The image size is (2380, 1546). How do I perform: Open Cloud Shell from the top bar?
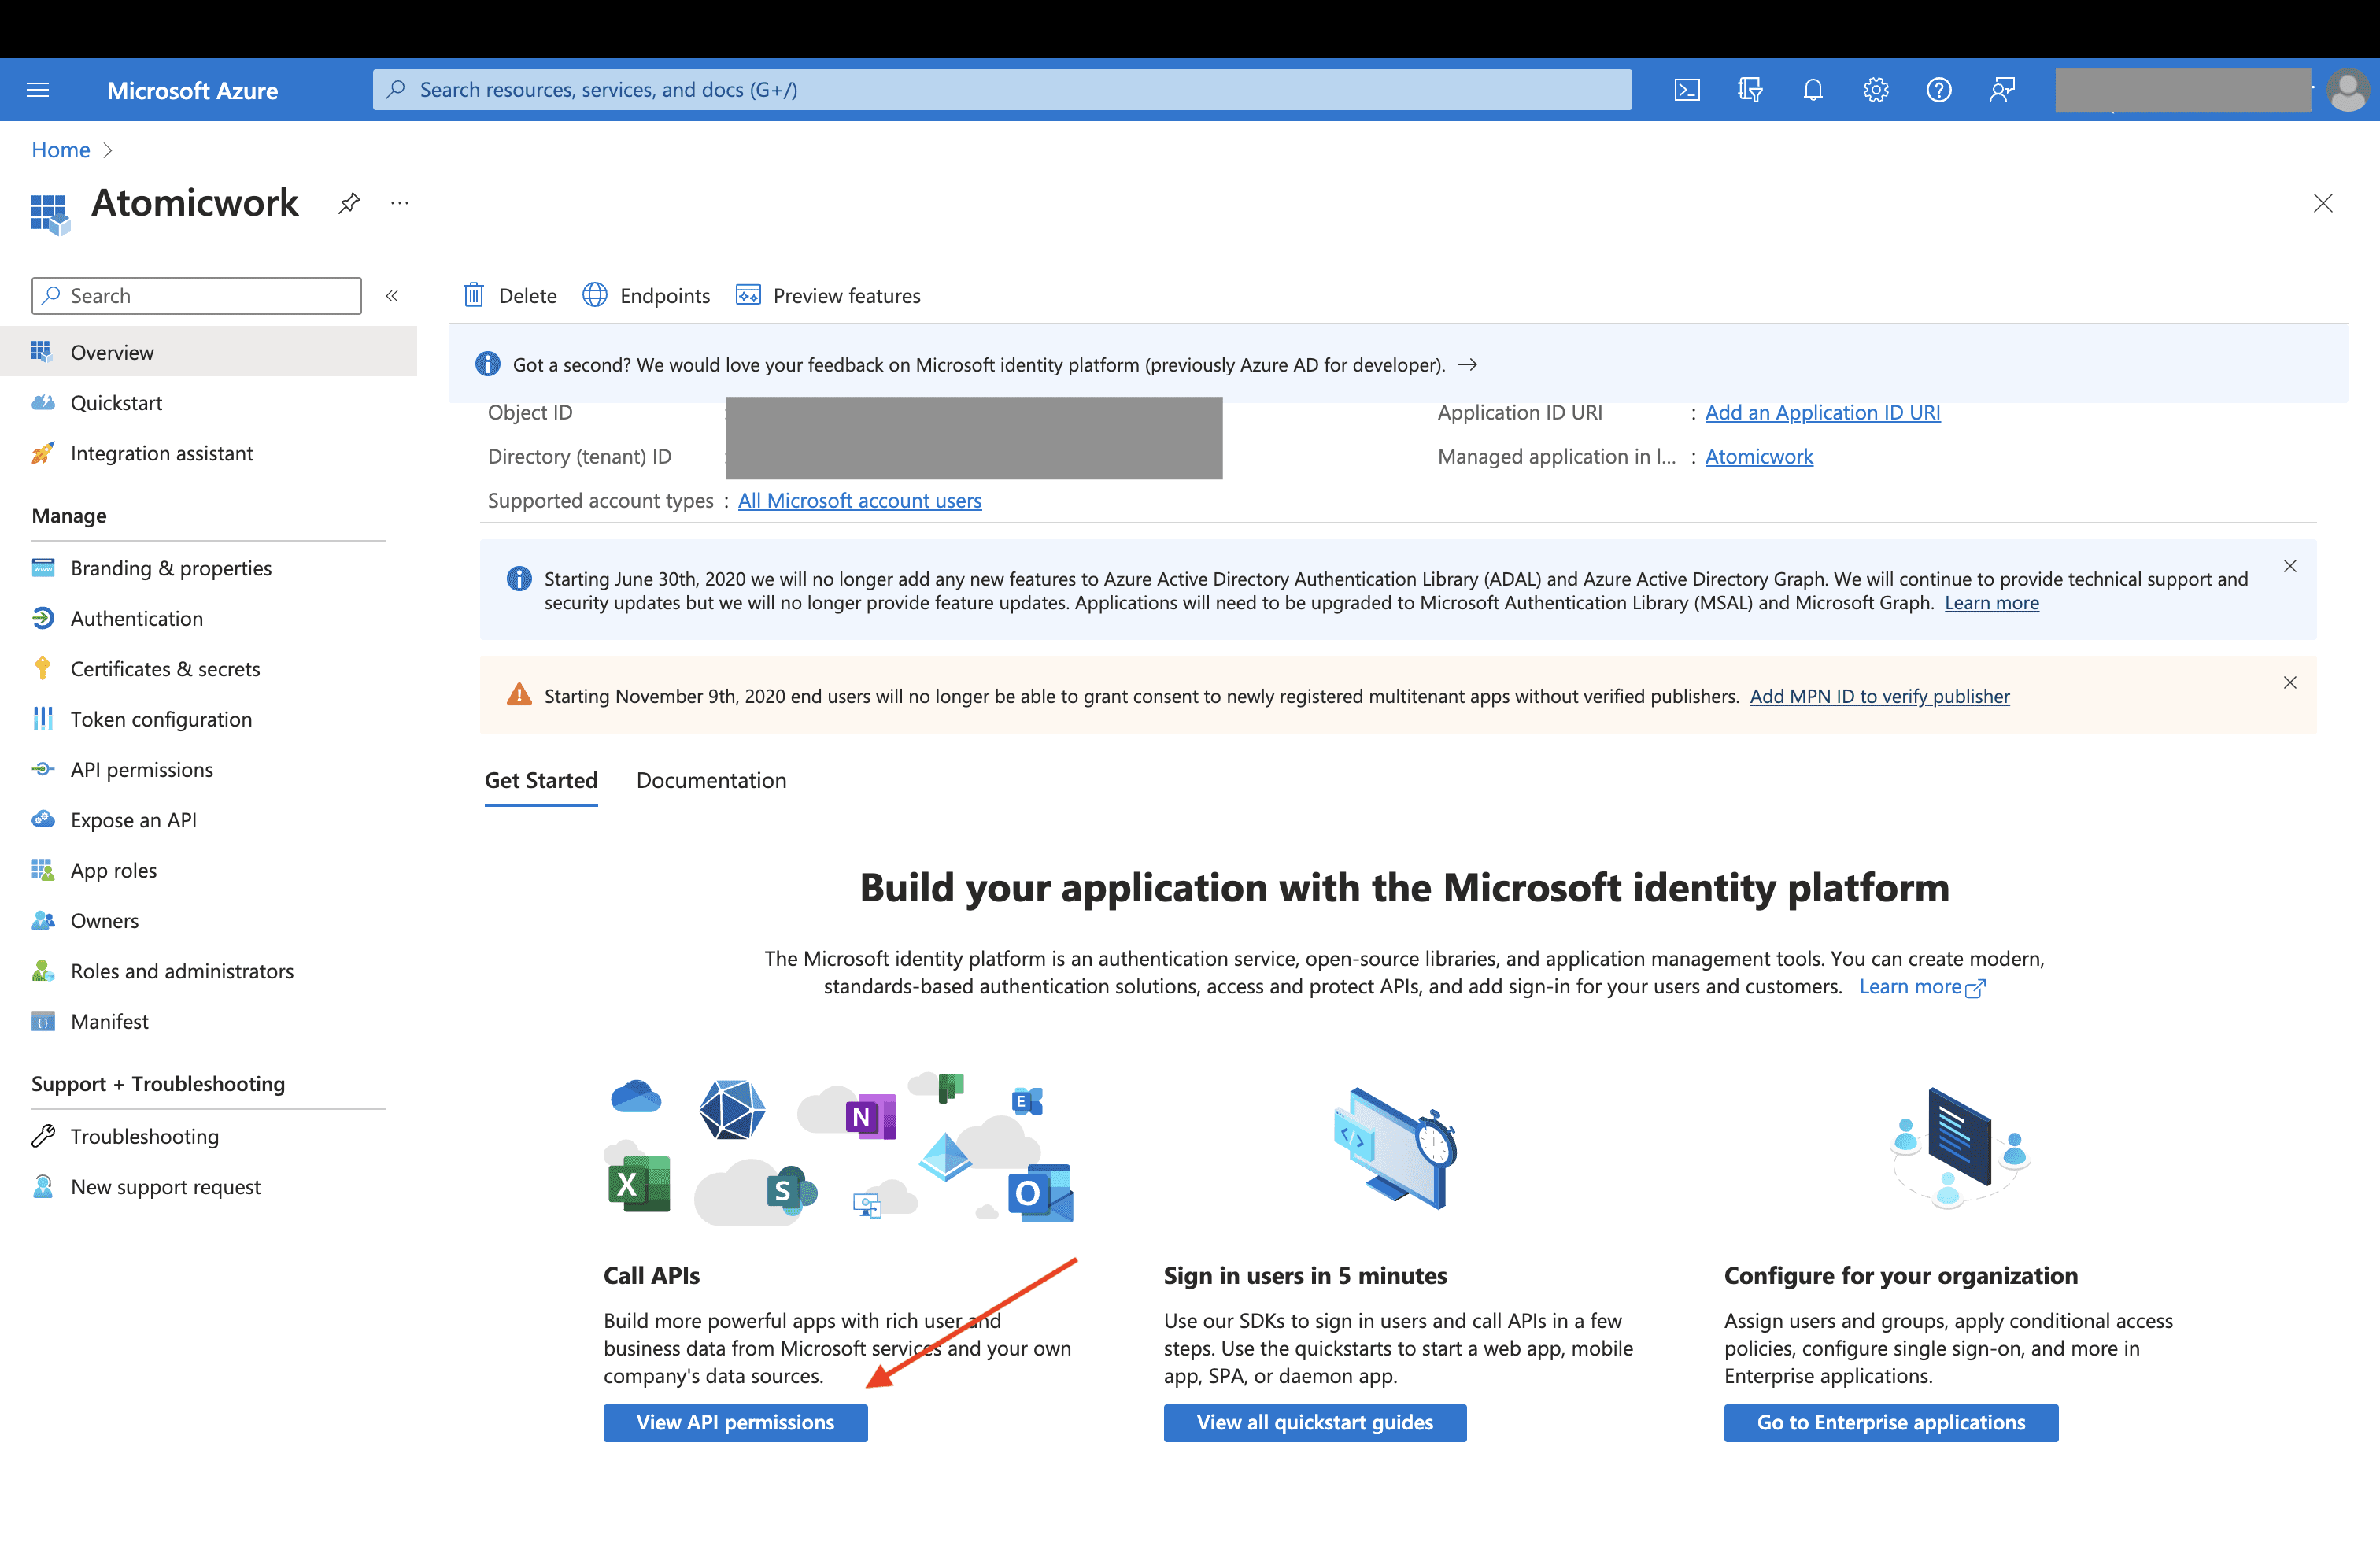pyautogui.click(x=1687, y=90)
